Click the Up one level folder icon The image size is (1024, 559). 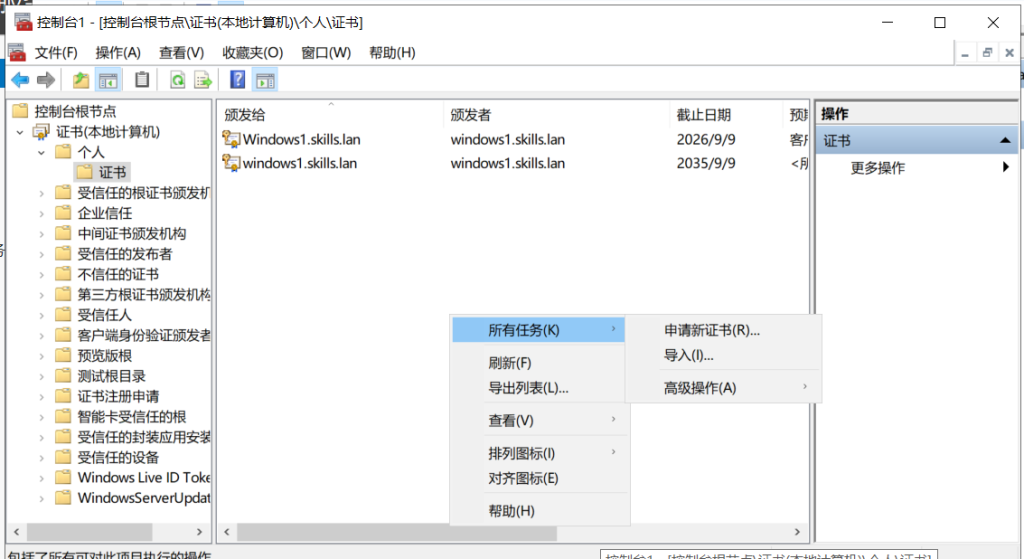point(81,81)
